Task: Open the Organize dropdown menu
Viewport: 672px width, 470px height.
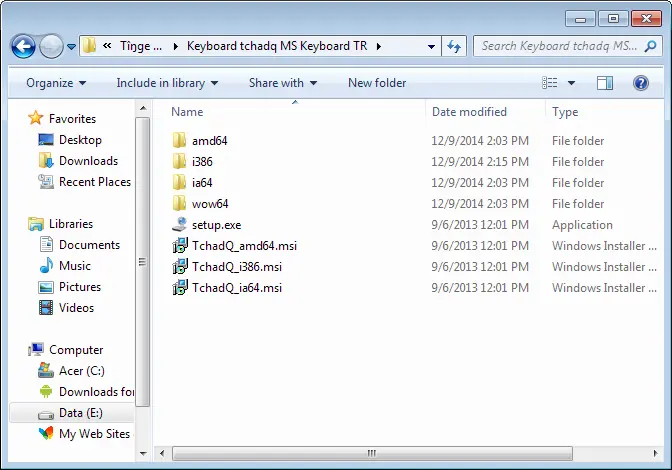Action: (x=56, y=83)
